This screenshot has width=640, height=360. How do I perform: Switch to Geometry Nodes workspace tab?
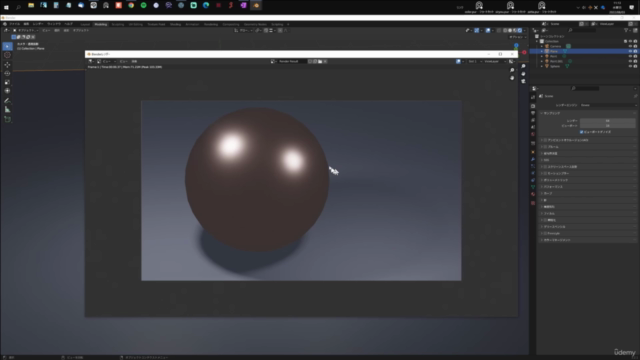(255, 24)
